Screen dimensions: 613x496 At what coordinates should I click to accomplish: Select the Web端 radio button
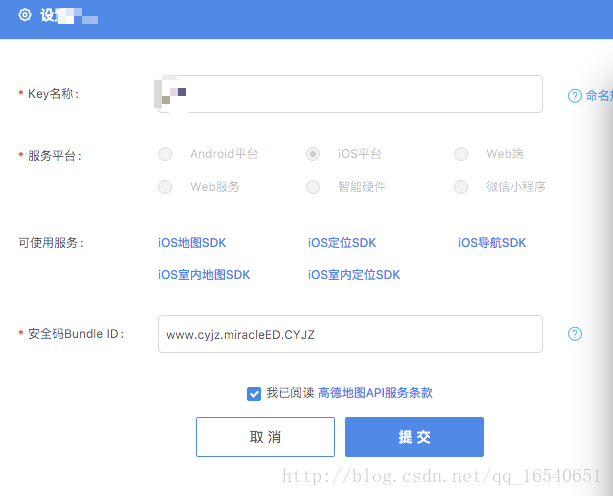click(x=461, y=154)
